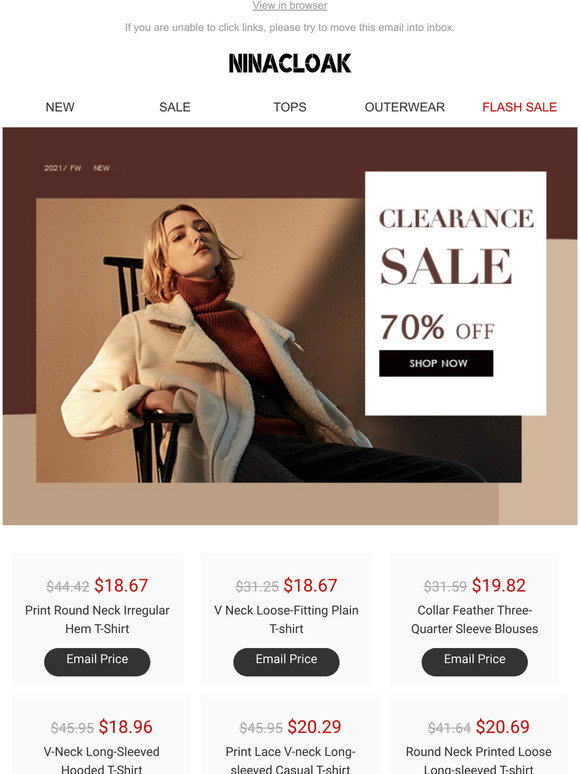This screenshot has width=580, height=774.
Task: Open Round Neck Printed Loose Long-sleeved T-shirt
Action: click(x=478, y=760)
